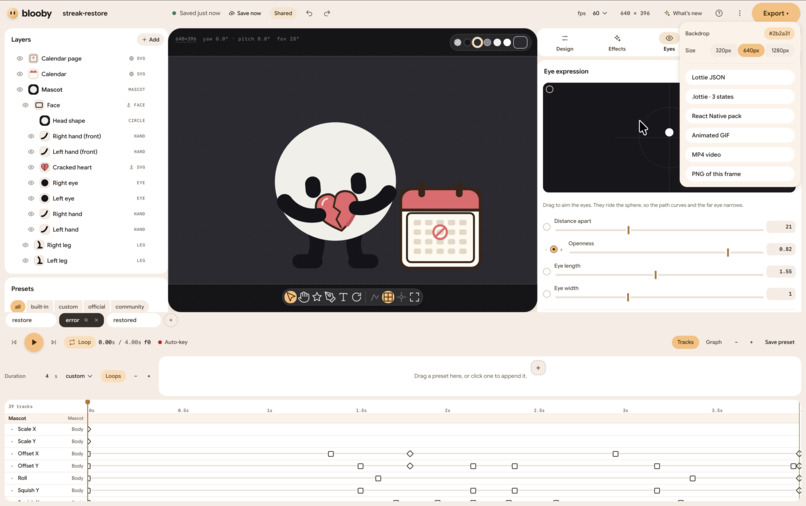Click the Shared button
Image resolution: width=806 pixels, height=506 pixels.
pos(283,13)
